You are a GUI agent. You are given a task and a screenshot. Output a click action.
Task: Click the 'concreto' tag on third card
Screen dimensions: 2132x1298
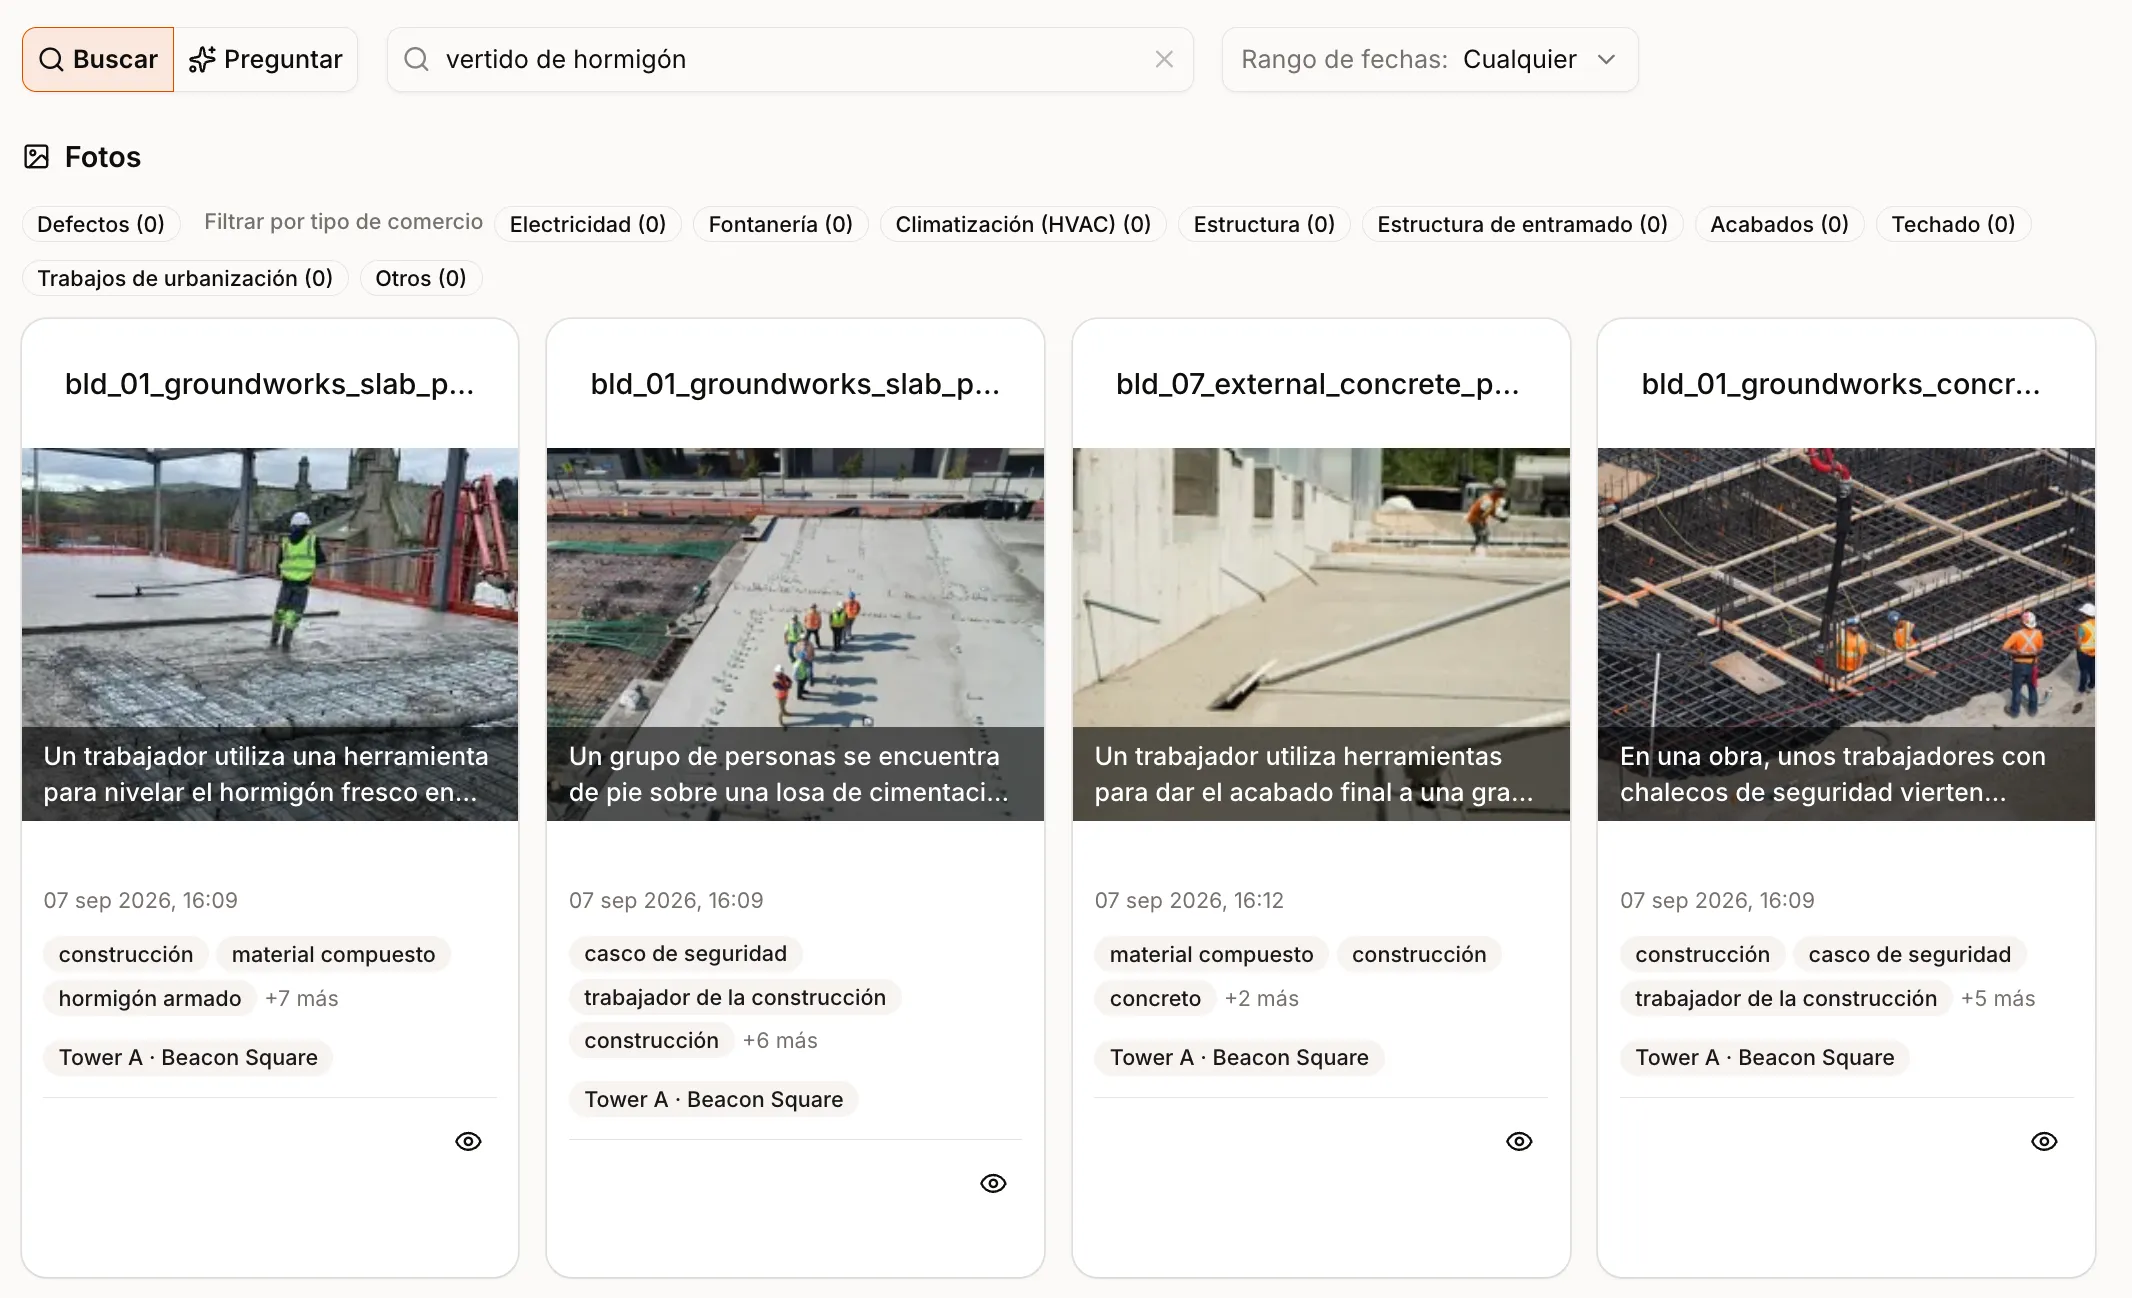pyautogui.click(x=1155, y=998)
